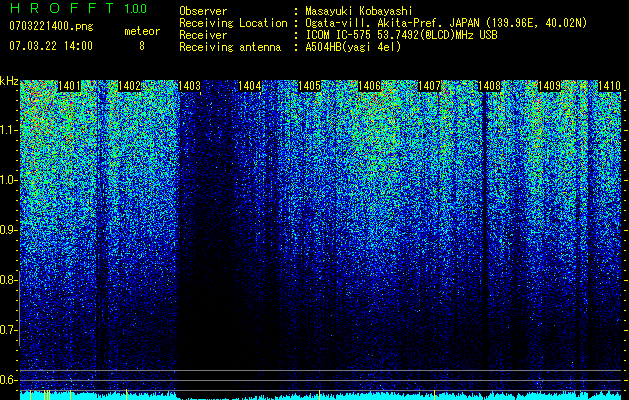This screenshot has width=629, height=400.
Task: Select the 1403 time marker label
Action: pyautogui.click(x=189, y=86)
